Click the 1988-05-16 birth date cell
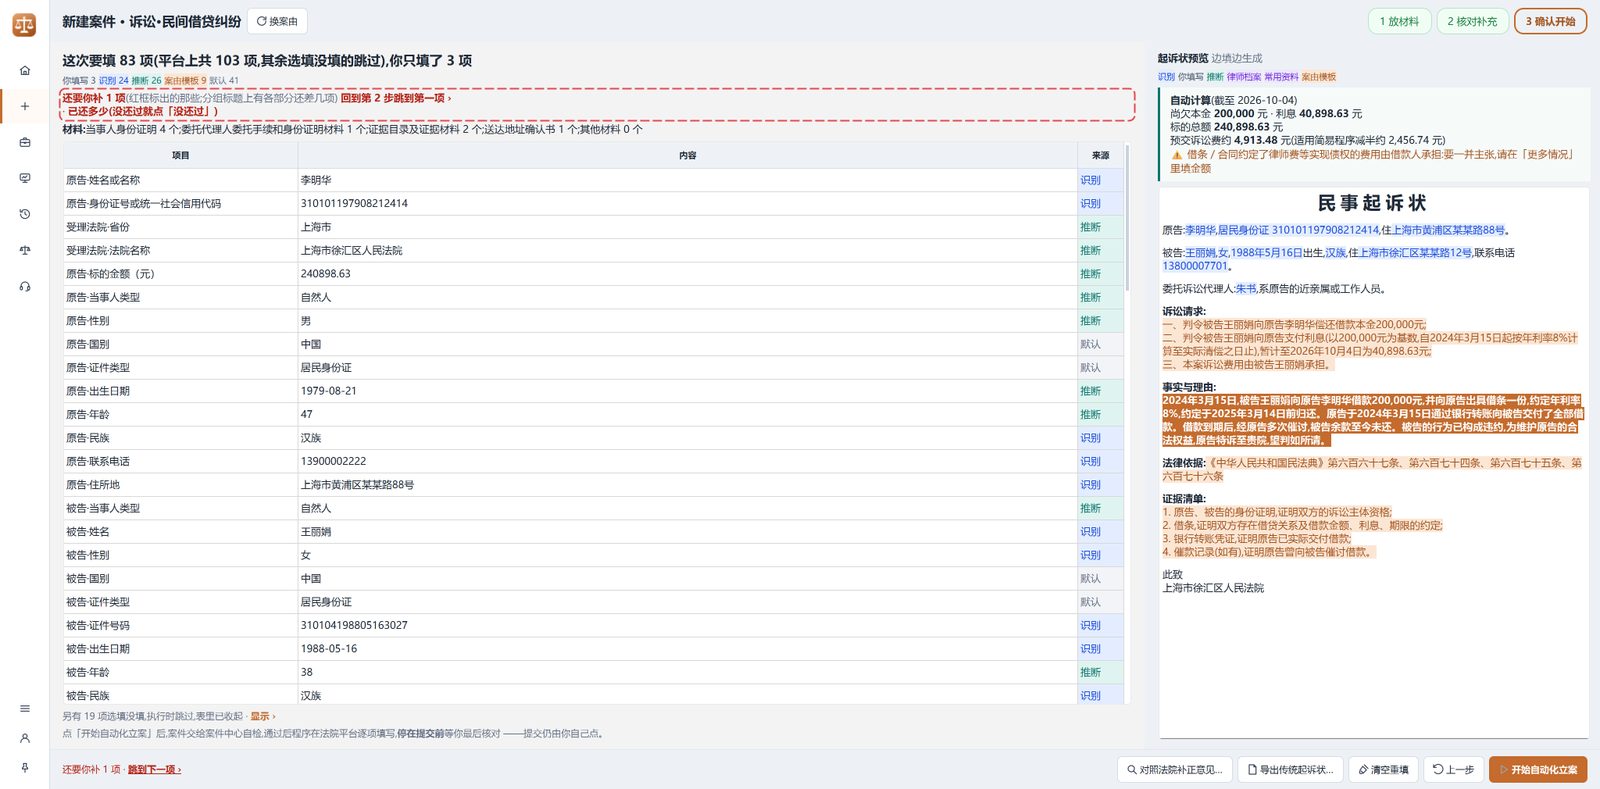 [687, 649]
